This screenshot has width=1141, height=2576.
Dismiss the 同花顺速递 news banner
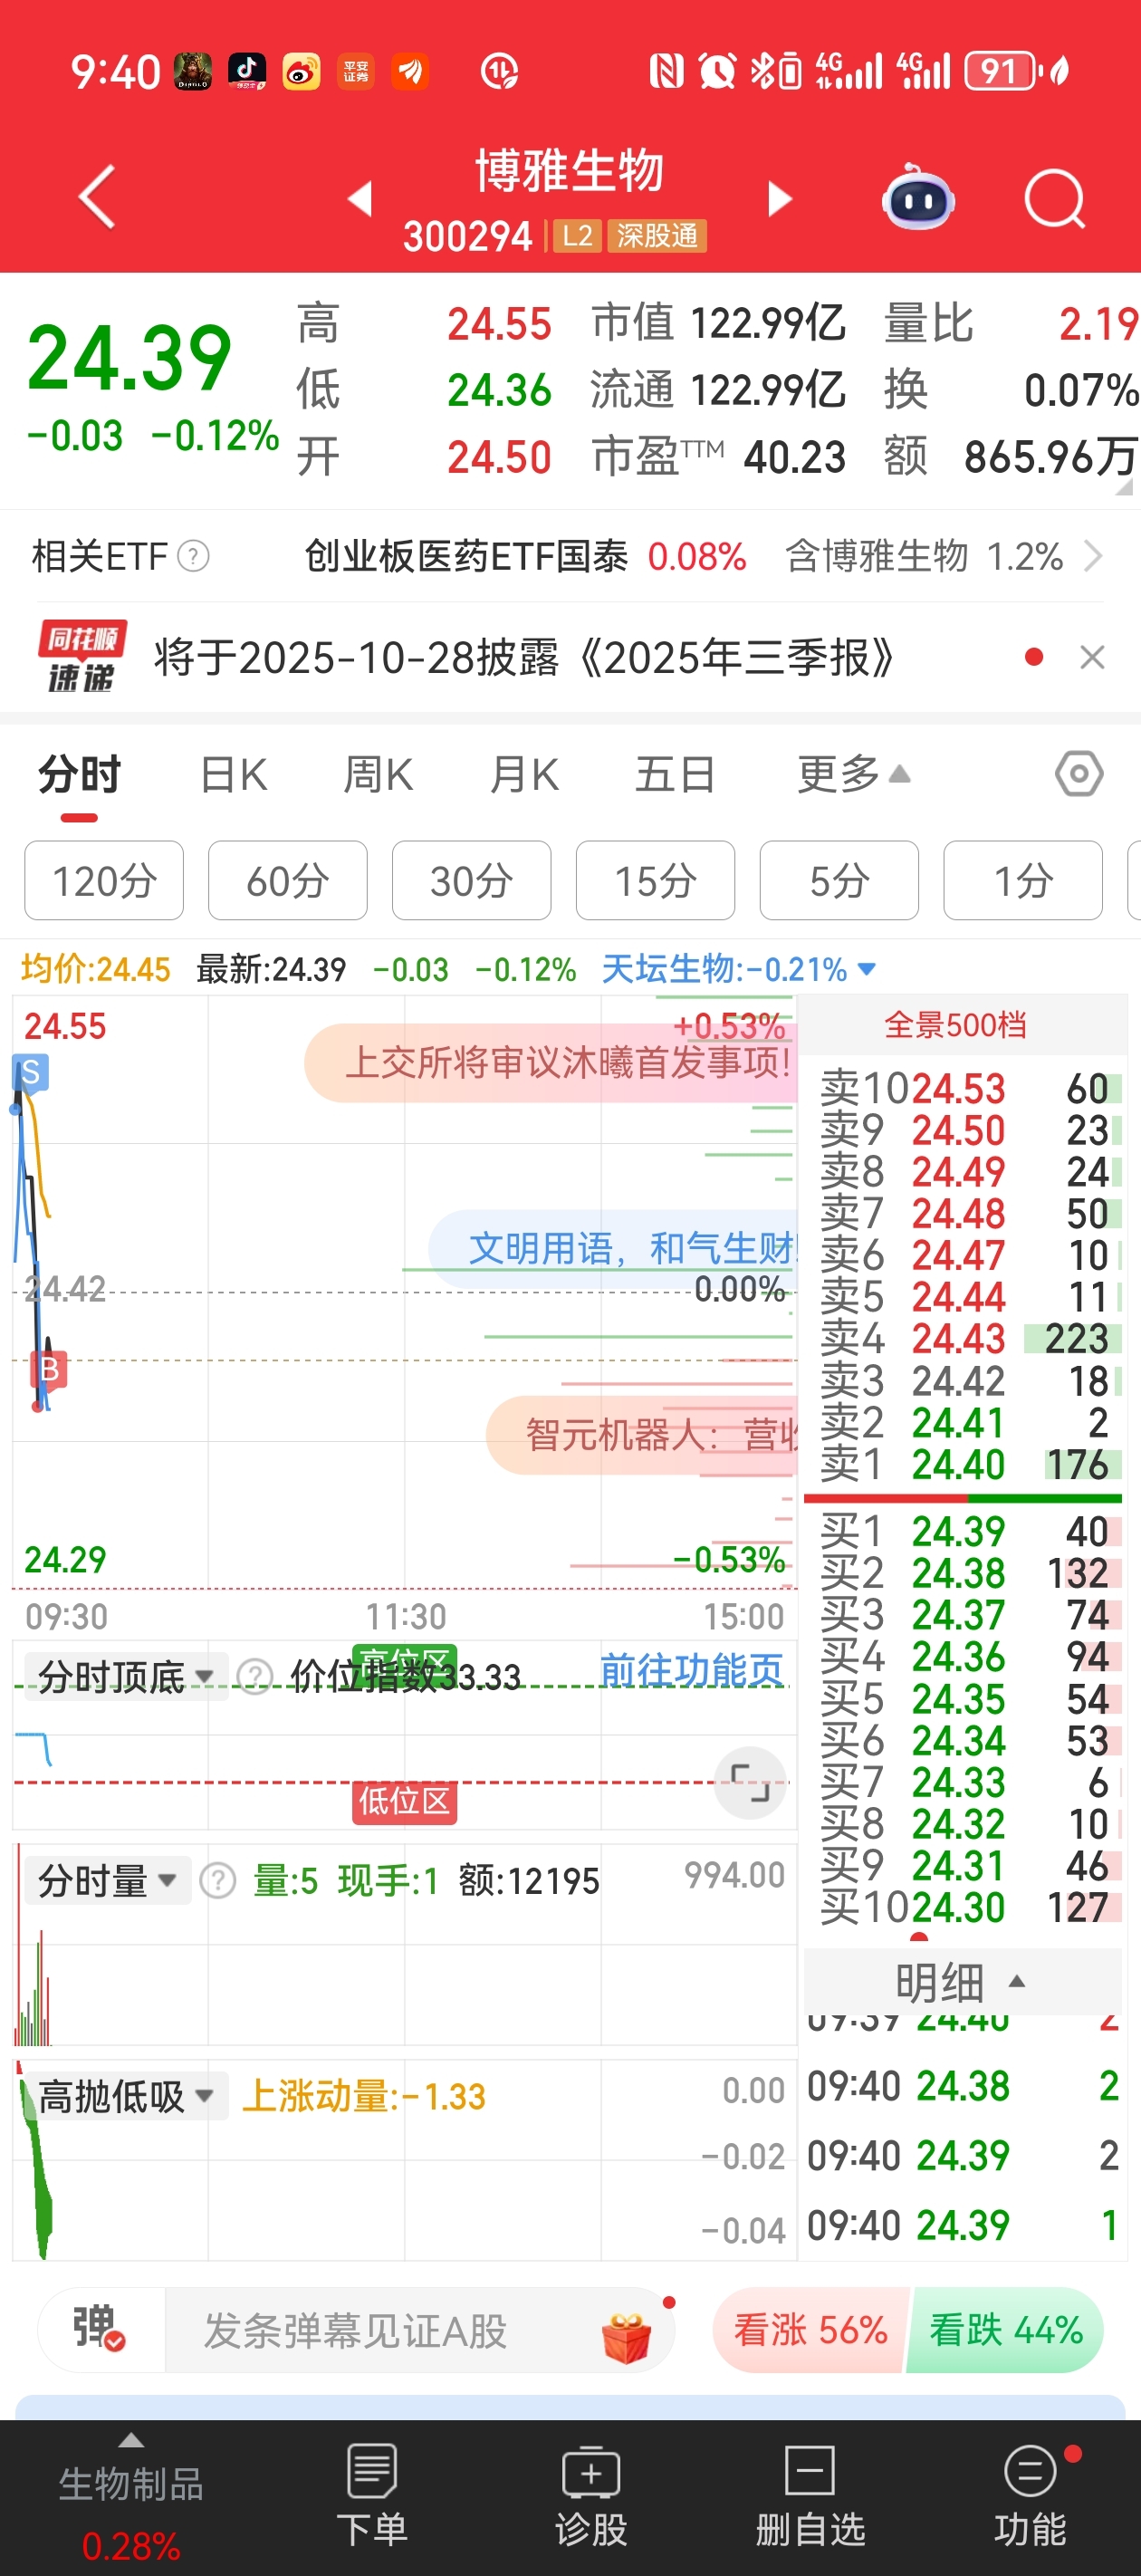coord(1092,658)
